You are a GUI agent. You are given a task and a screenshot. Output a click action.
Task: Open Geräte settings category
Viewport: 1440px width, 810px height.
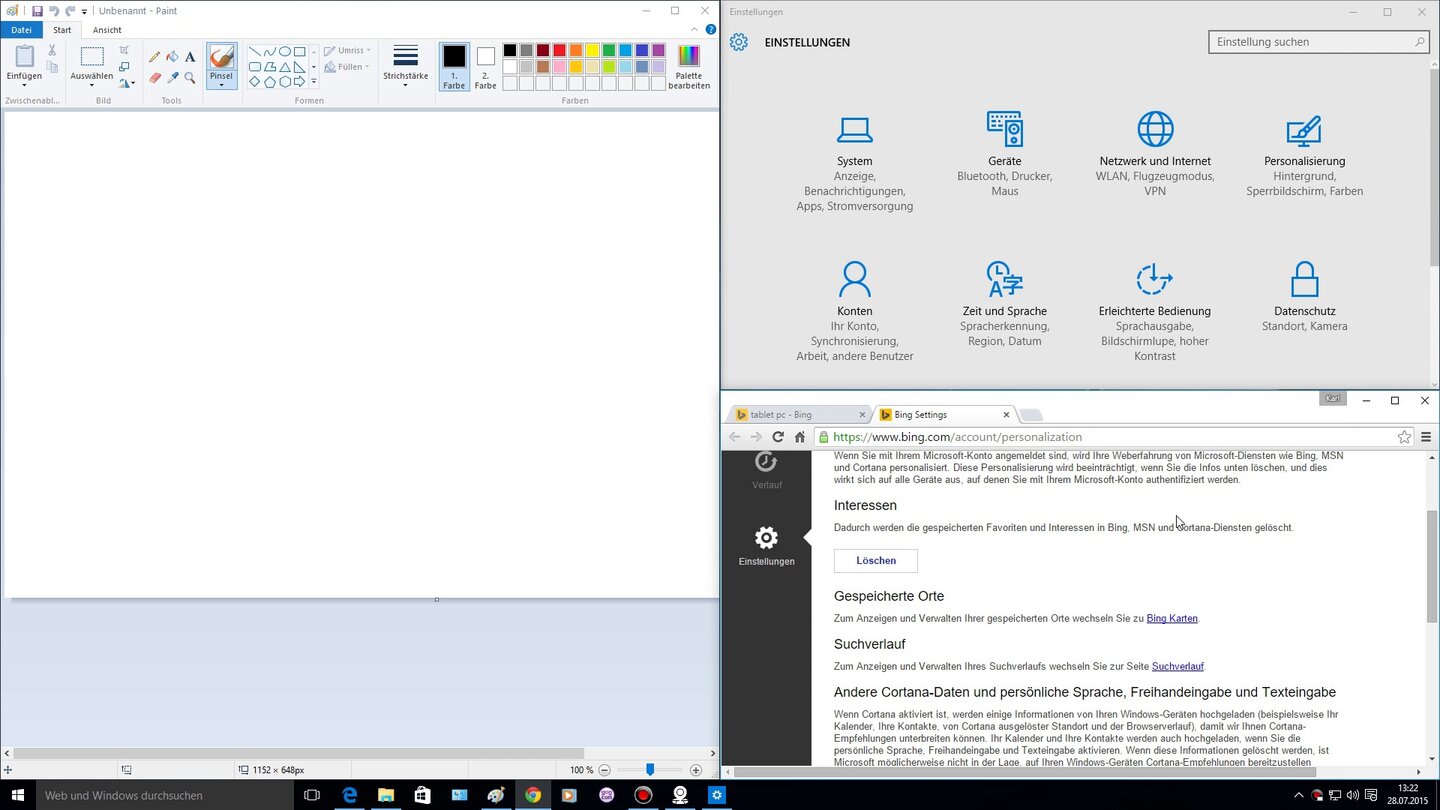(1005, 154)
